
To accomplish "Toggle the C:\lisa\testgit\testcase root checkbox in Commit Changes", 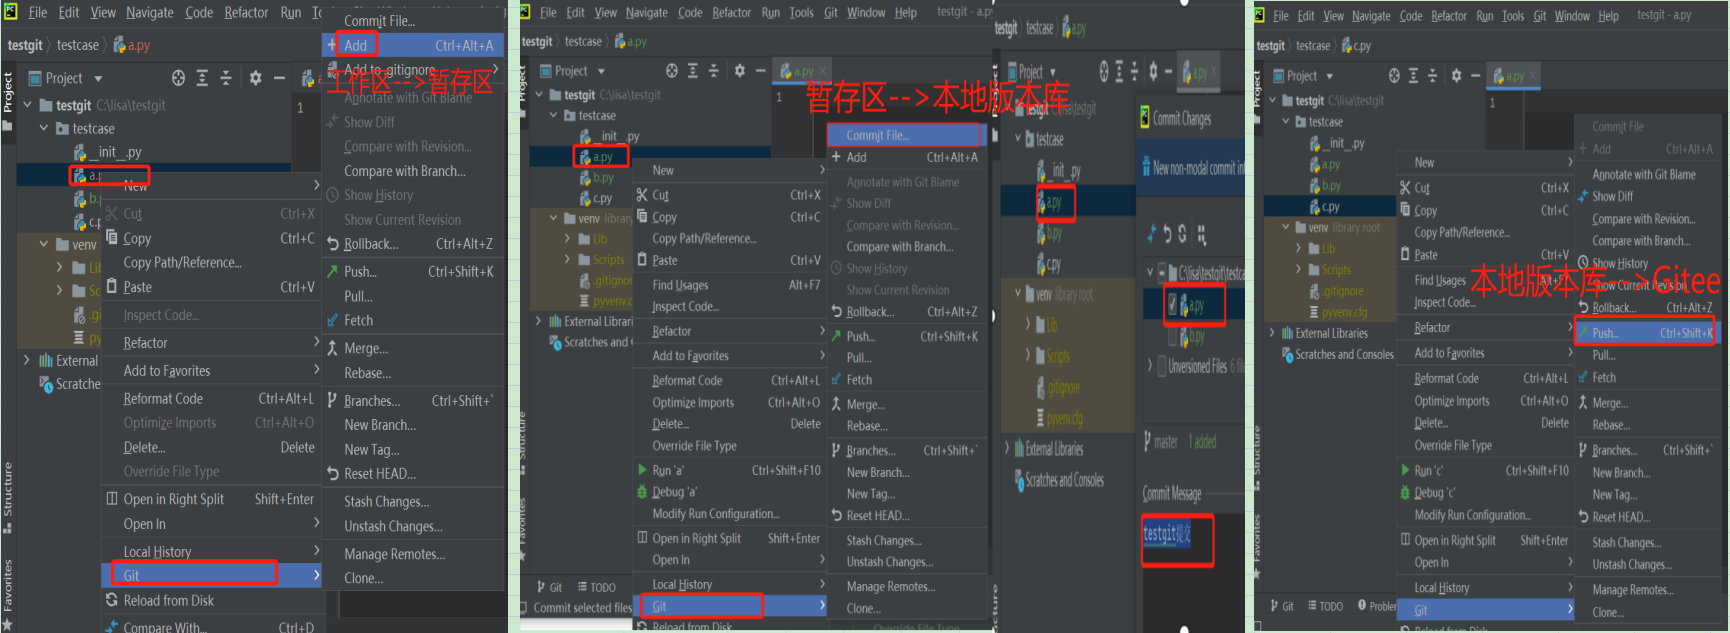I will 1162,272.
